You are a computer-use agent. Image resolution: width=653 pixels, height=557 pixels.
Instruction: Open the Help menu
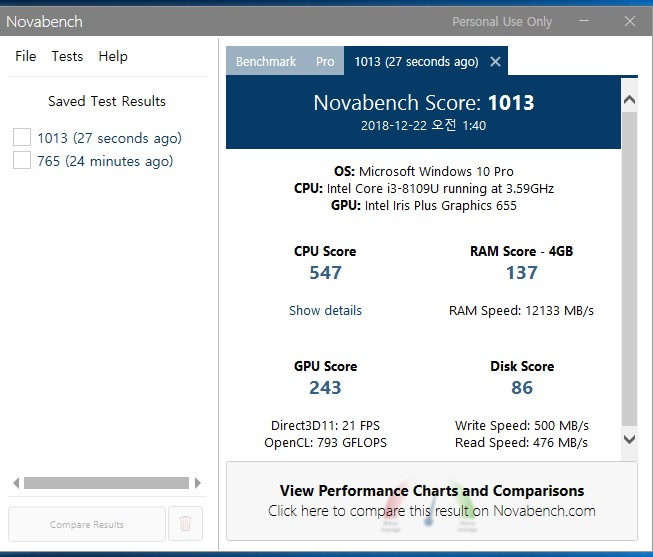(113, 56)
